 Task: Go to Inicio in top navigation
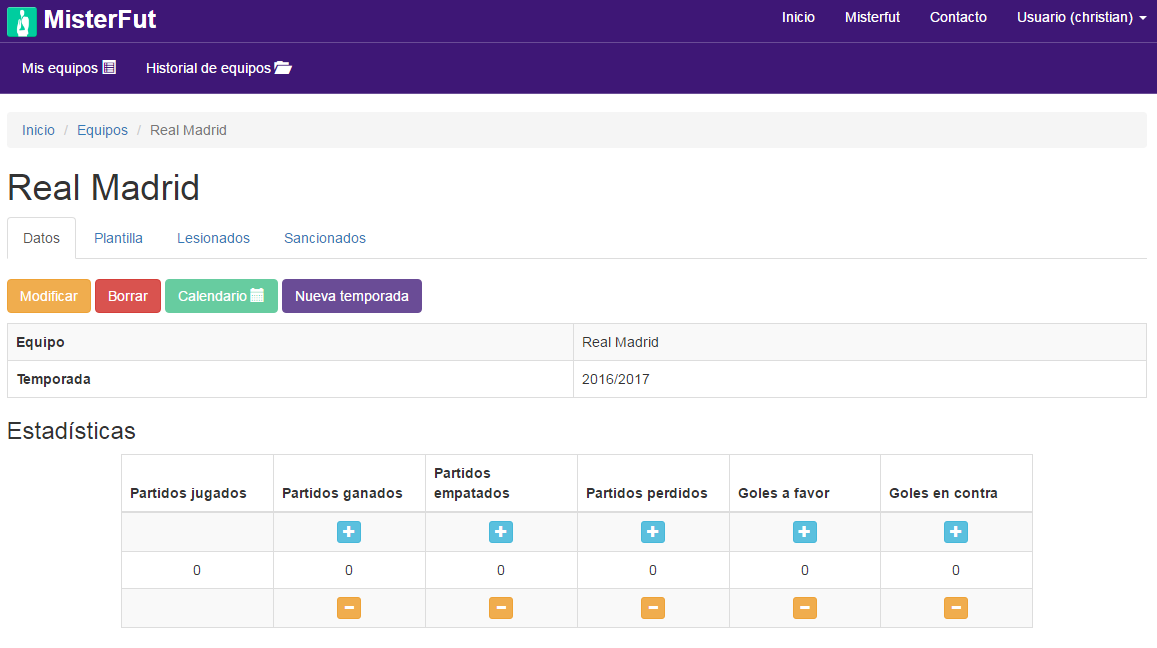pyautogui.click(x=798, y=17)
